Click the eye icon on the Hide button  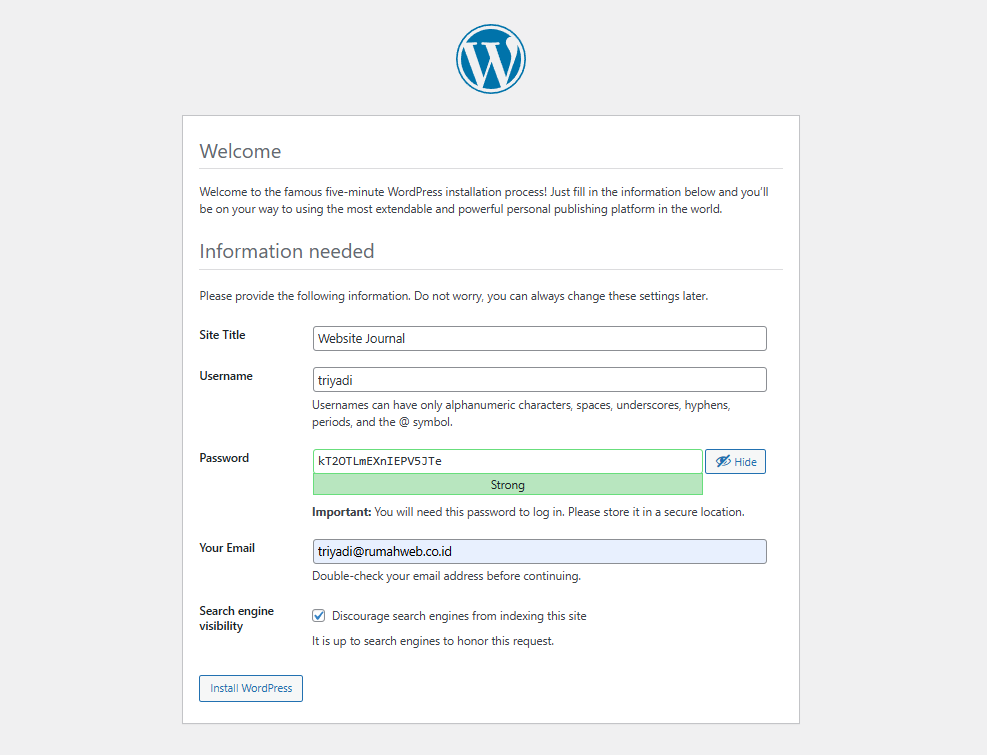(722, 462)
